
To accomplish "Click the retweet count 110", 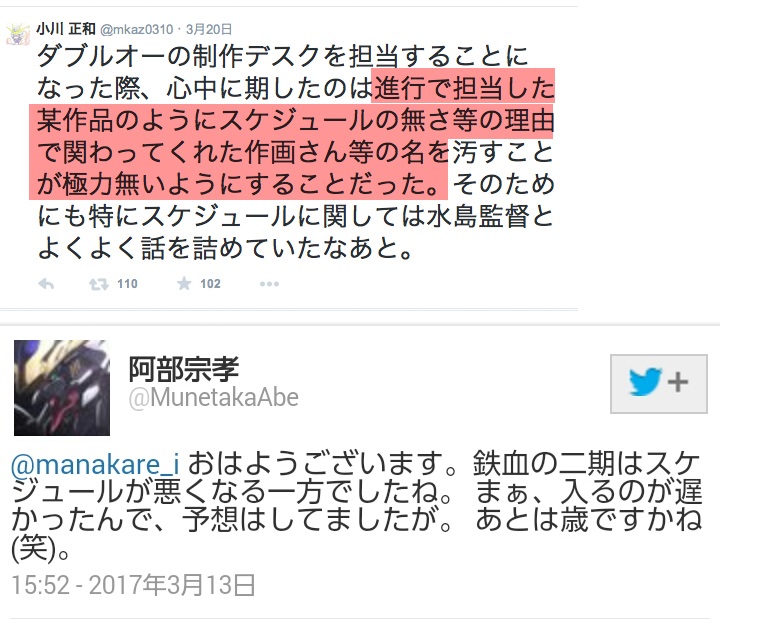I will (127, 284).
